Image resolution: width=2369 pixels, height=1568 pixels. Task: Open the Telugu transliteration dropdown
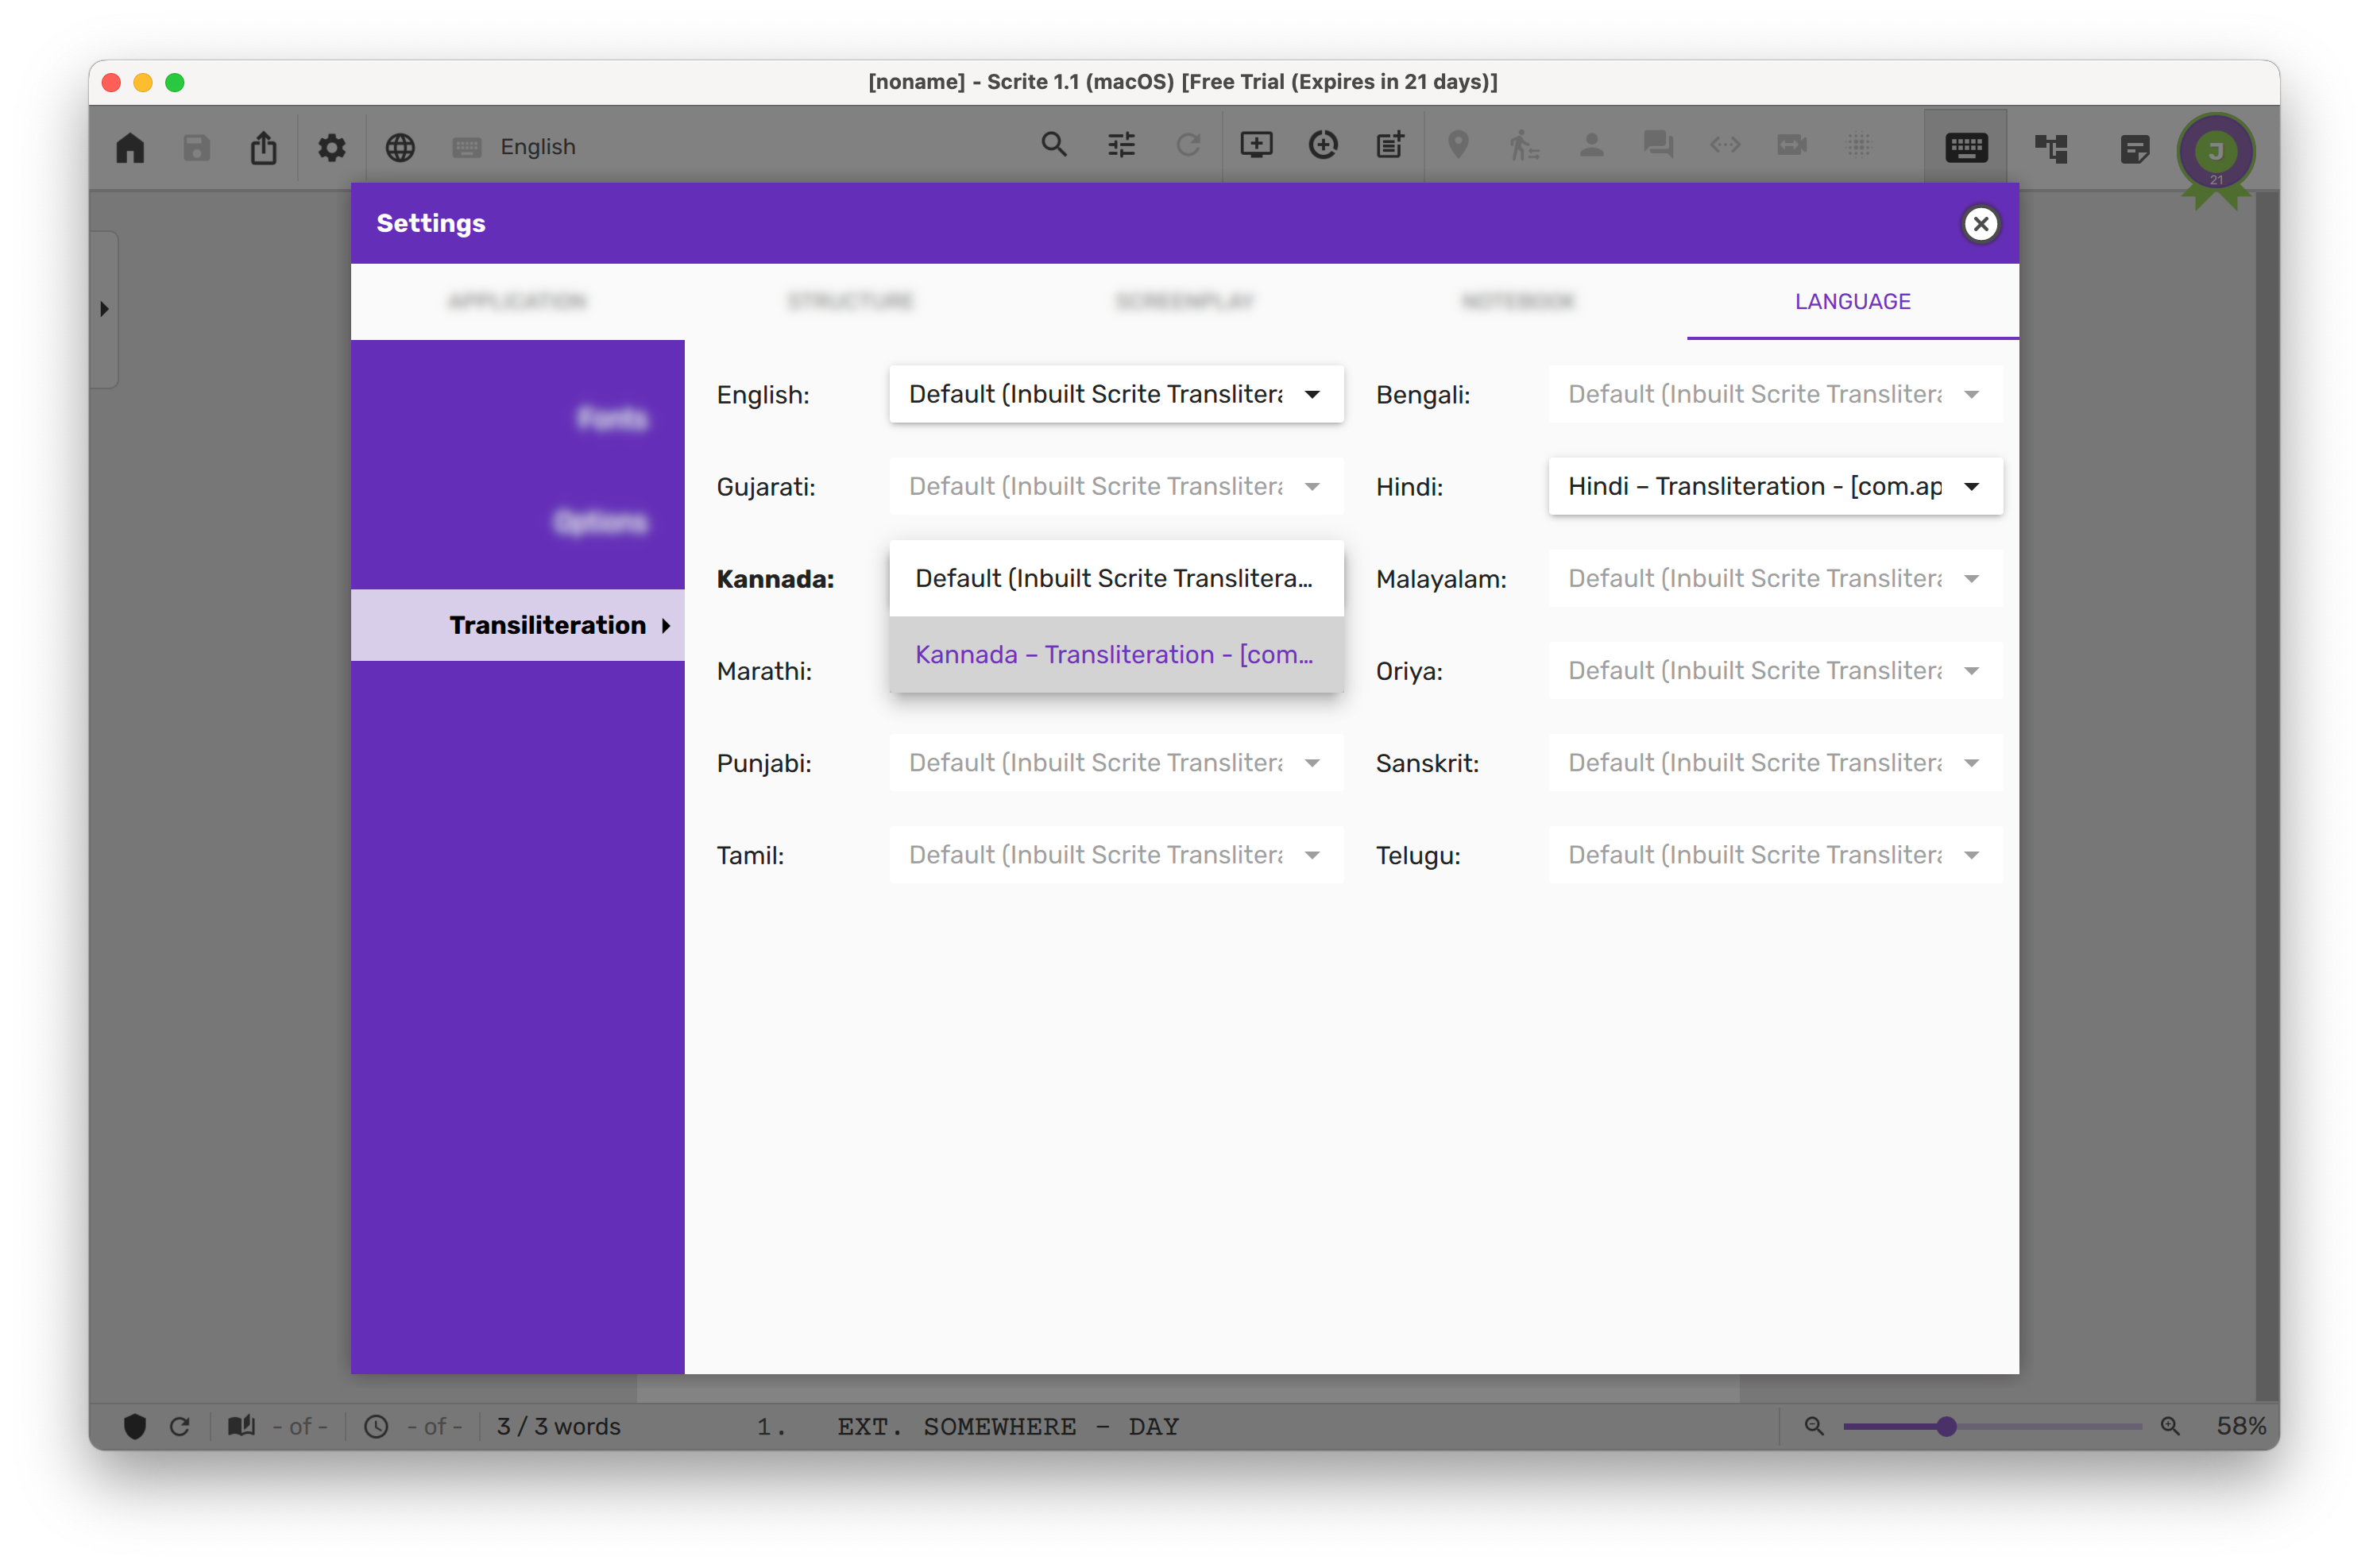coord(1775,854)
